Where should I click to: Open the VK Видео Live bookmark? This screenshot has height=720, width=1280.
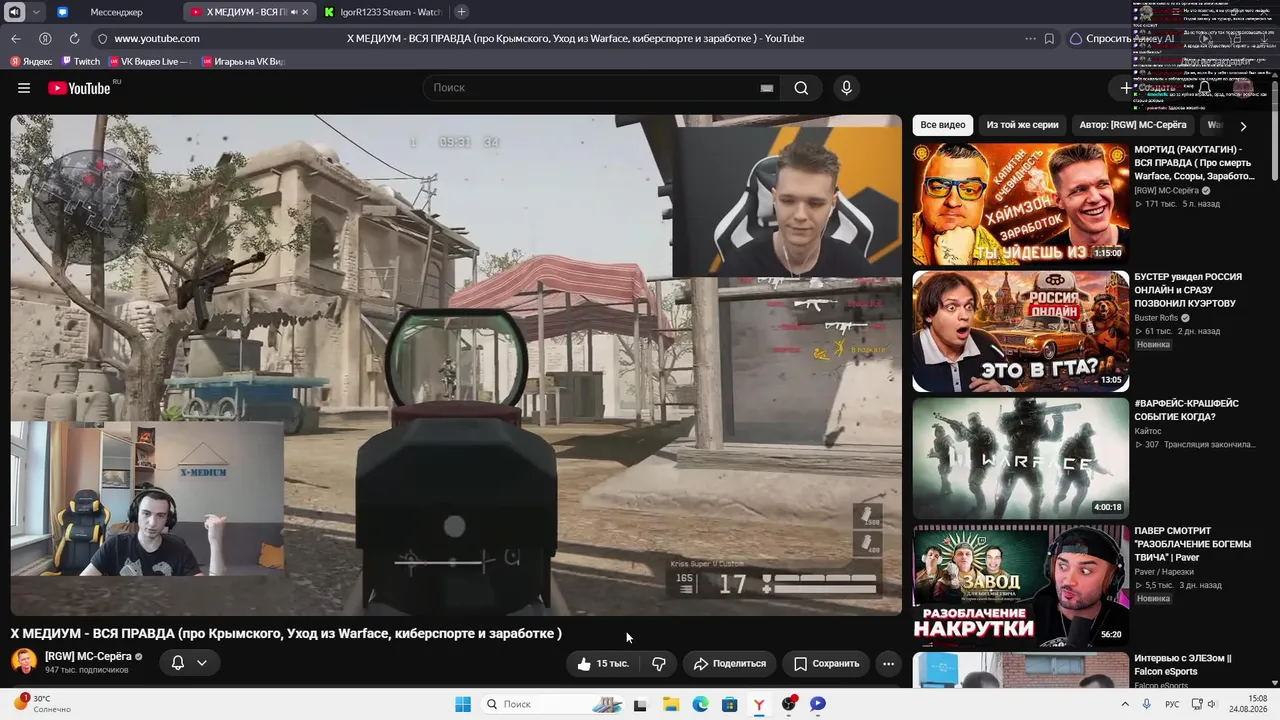pyautogui.click(x=149, y=62)
